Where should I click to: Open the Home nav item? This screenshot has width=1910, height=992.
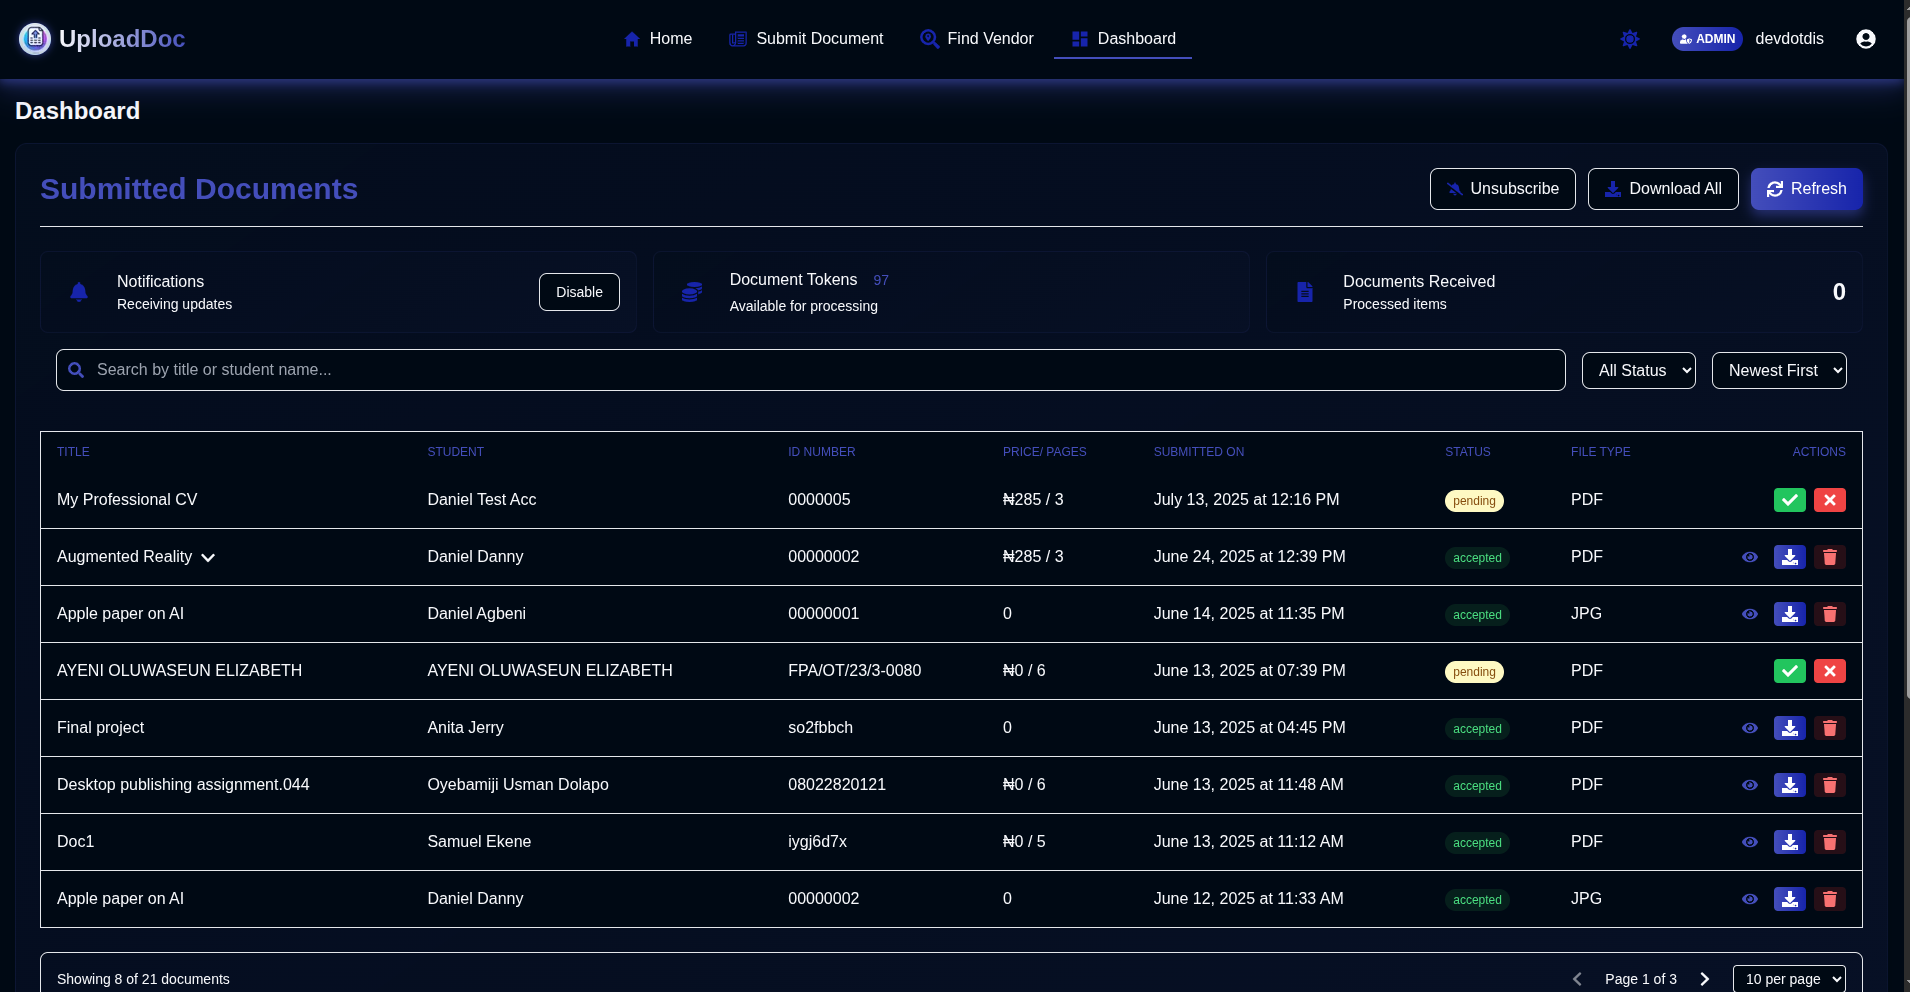[x=657, y=39]
